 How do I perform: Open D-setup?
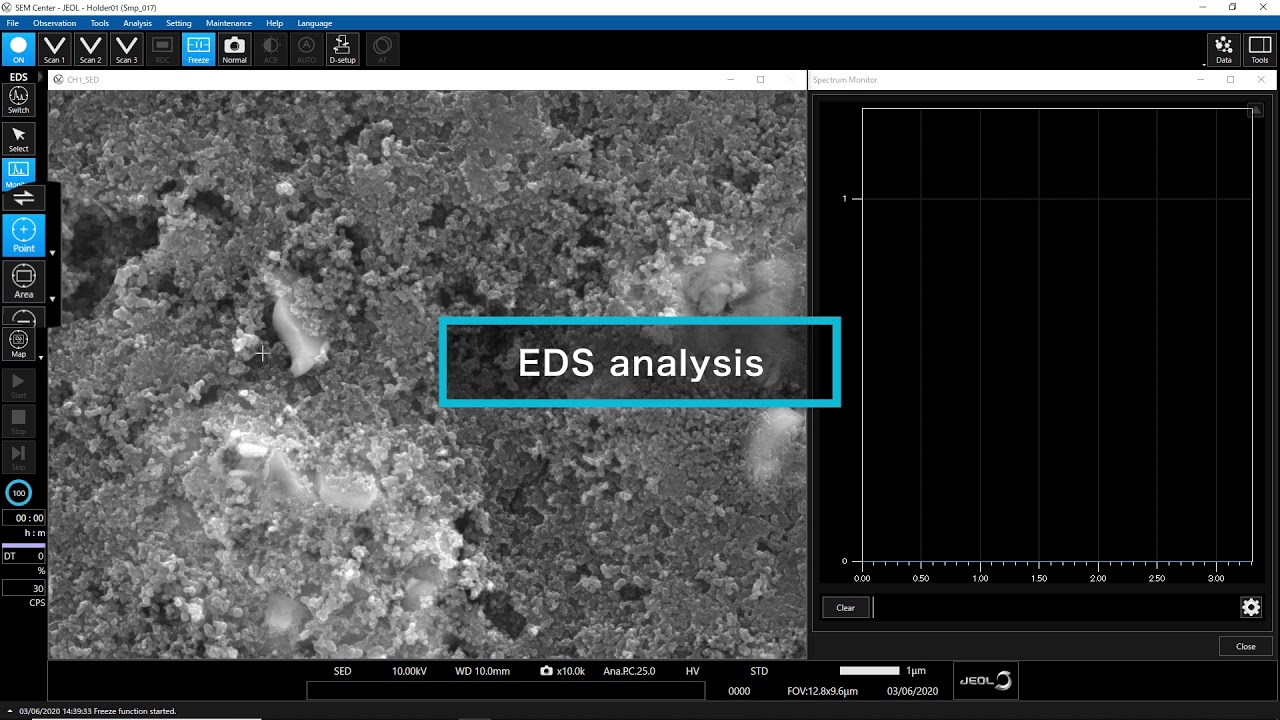tap(342, 49)
